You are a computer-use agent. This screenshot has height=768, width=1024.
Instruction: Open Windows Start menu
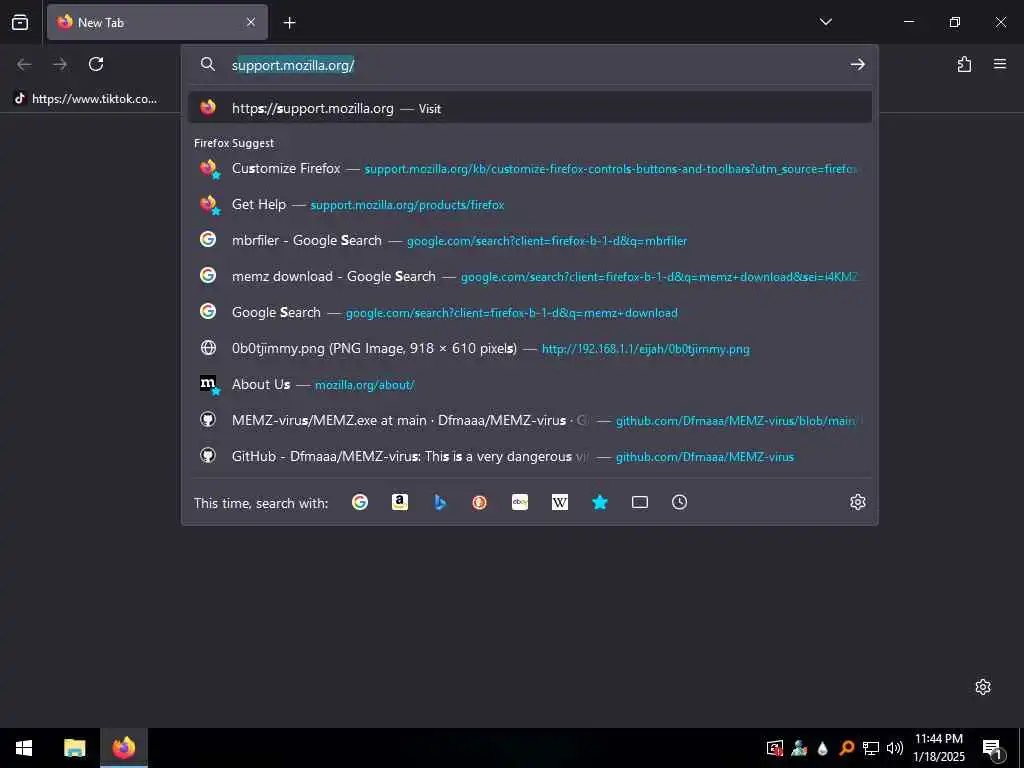tap(24, 748)
